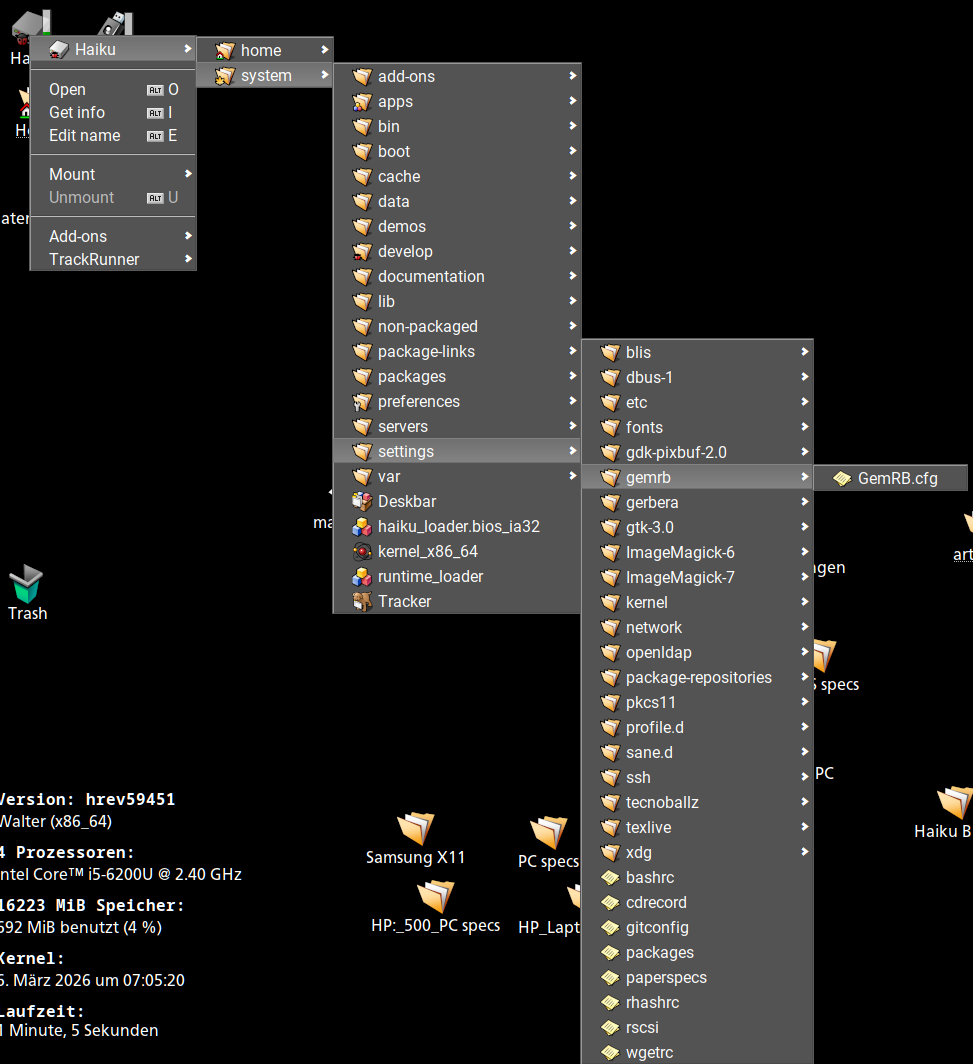Click the Deskbar application icon

pos(362,502)
